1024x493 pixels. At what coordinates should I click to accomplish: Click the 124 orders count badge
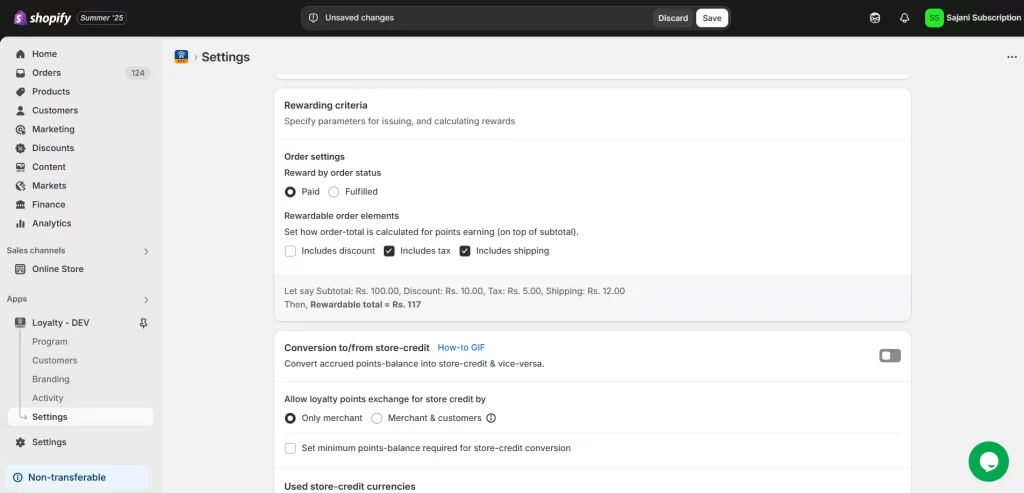pyautogui.click(x=138, y=73)
